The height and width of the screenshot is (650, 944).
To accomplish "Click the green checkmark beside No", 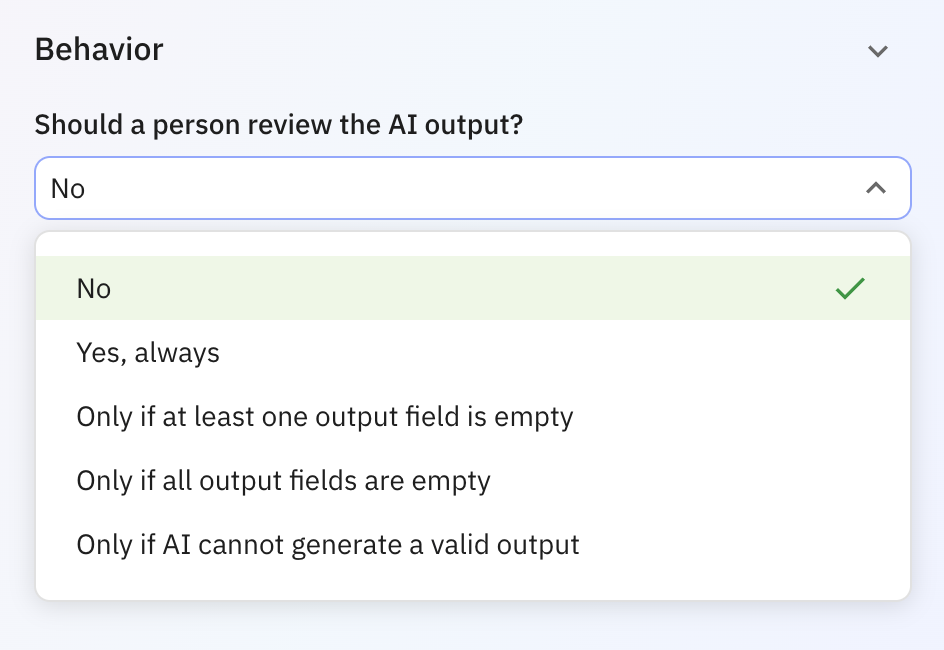I will 850,289.
